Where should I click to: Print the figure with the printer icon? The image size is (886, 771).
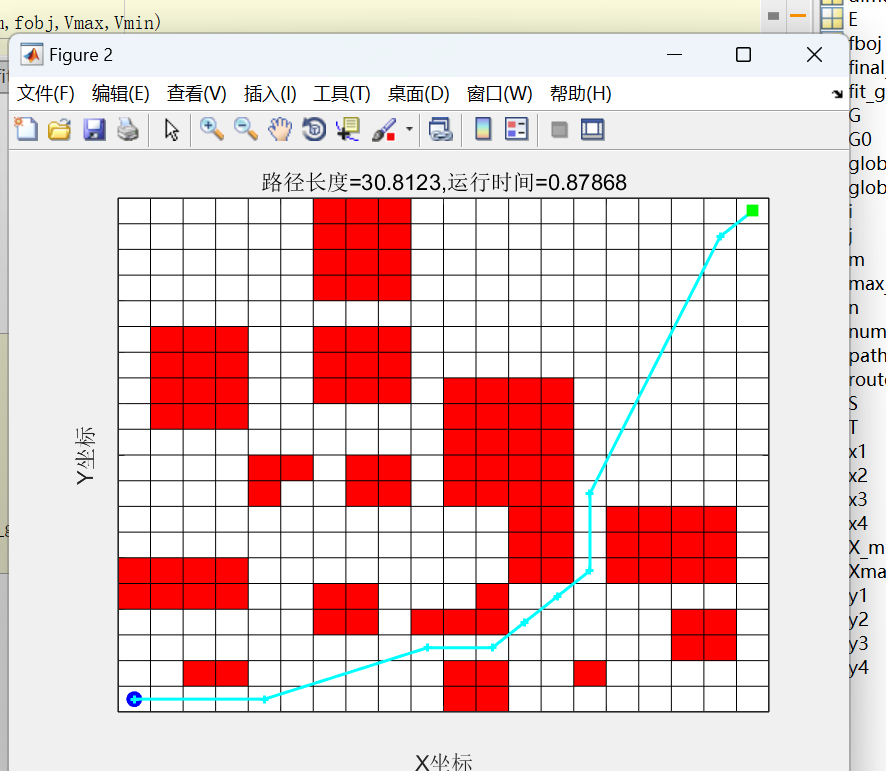(127, 129)
